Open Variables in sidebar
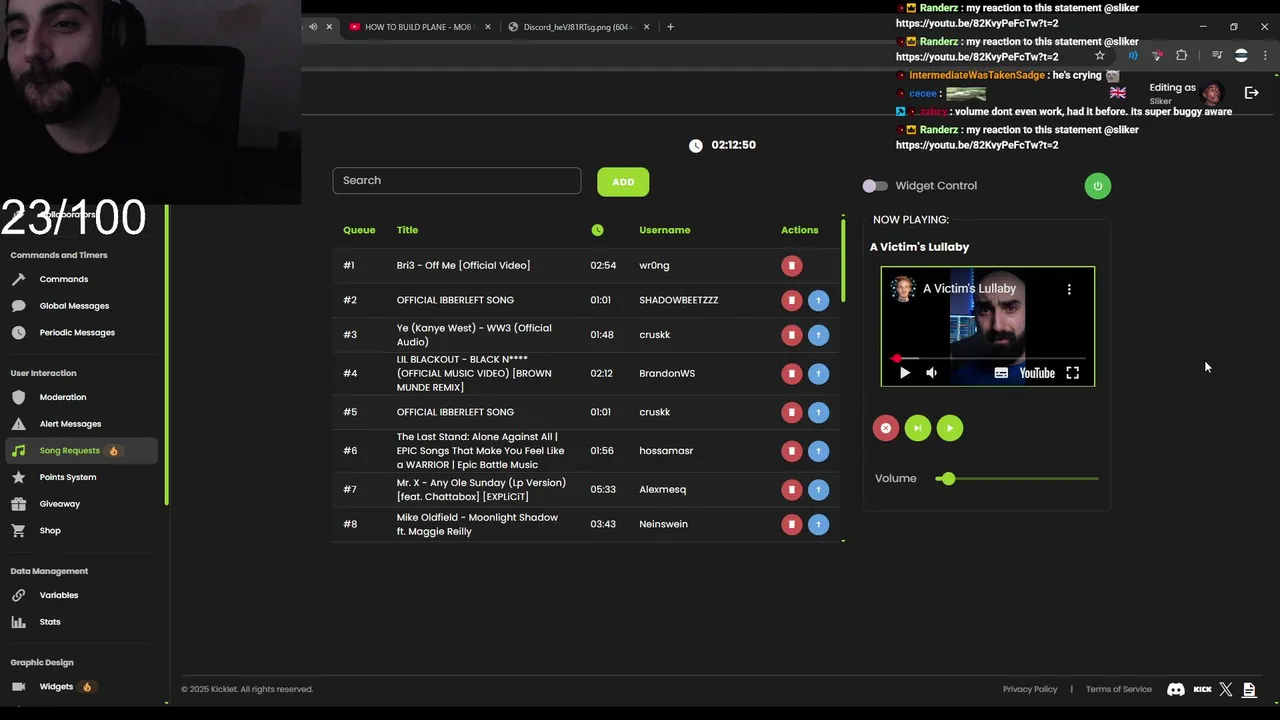 [x=59, y=595]
